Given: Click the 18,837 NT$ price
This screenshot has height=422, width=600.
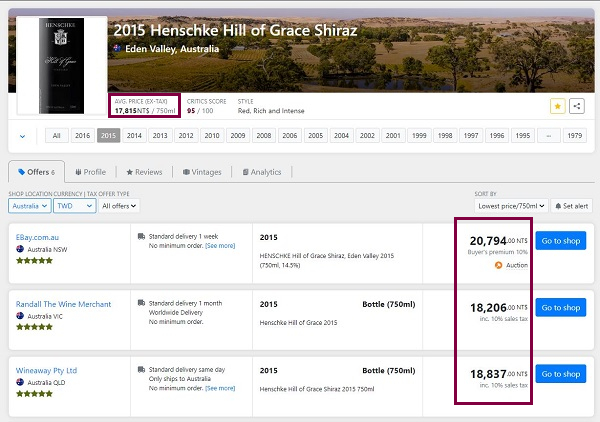Looking at the screenshot, I should (x=499, y=374).
